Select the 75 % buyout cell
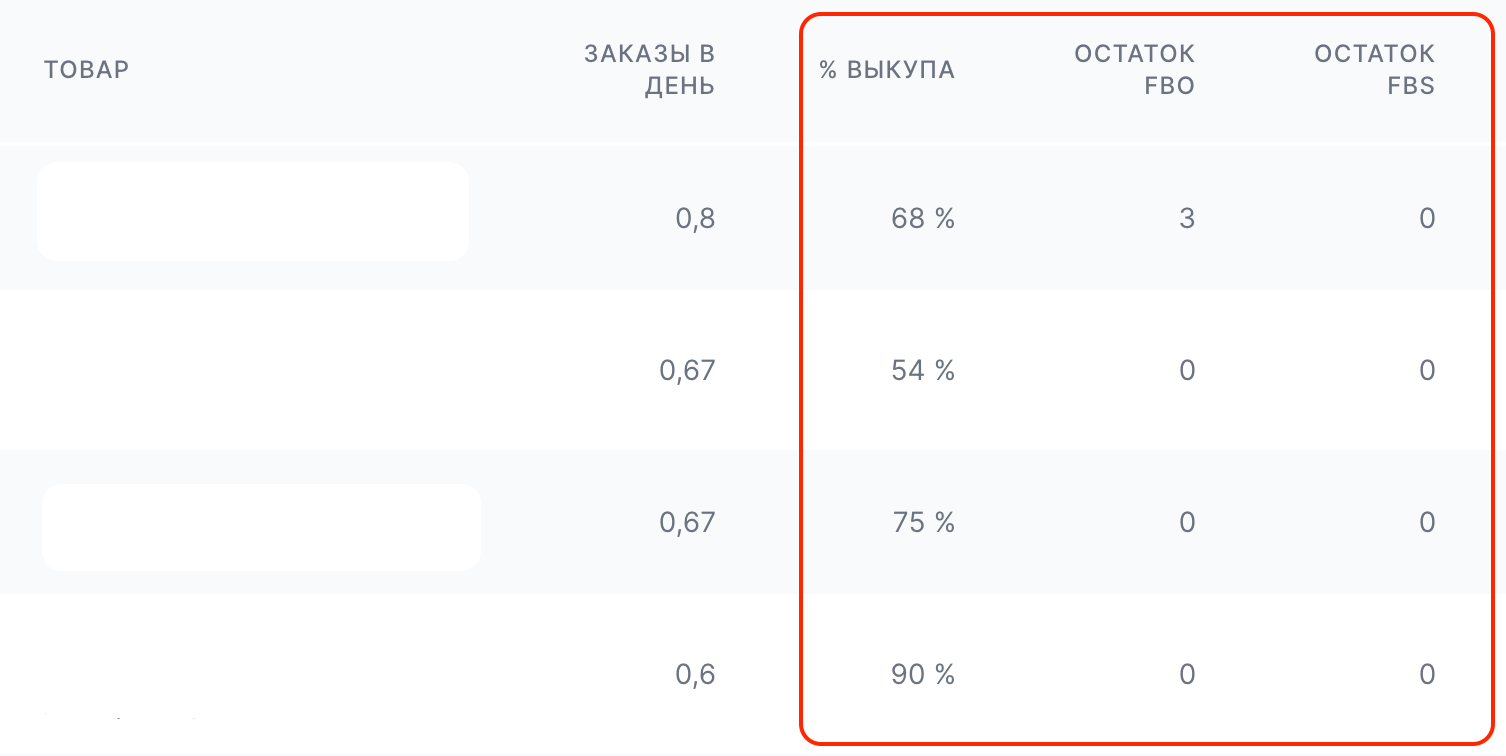 pyautogui.click(x=922, y=522)
